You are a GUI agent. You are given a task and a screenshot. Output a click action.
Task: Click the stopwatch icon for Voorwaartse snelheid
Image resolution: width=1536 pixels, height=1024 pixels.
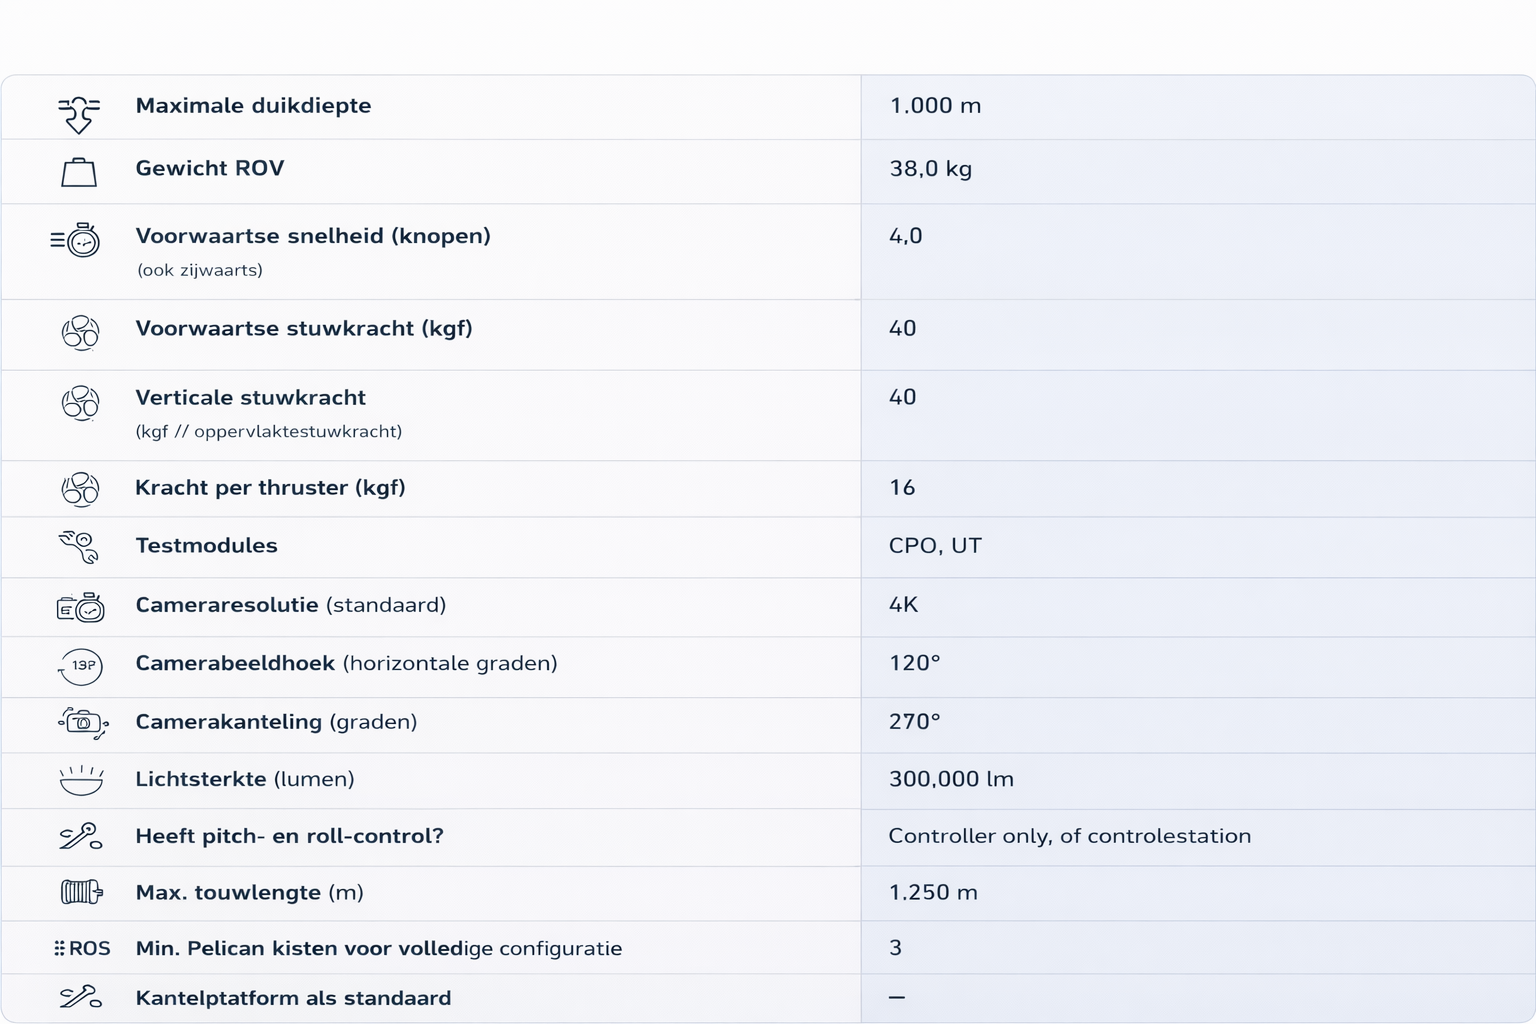tap(77, 241)
